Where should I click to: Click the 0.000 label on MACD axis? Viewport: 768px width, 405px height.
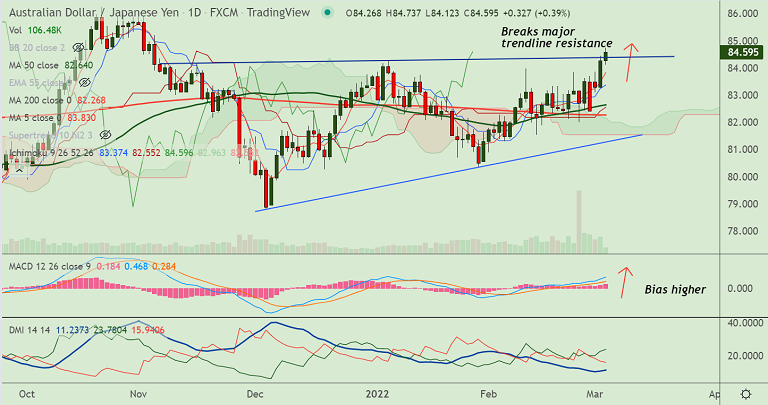pos(740,288)
